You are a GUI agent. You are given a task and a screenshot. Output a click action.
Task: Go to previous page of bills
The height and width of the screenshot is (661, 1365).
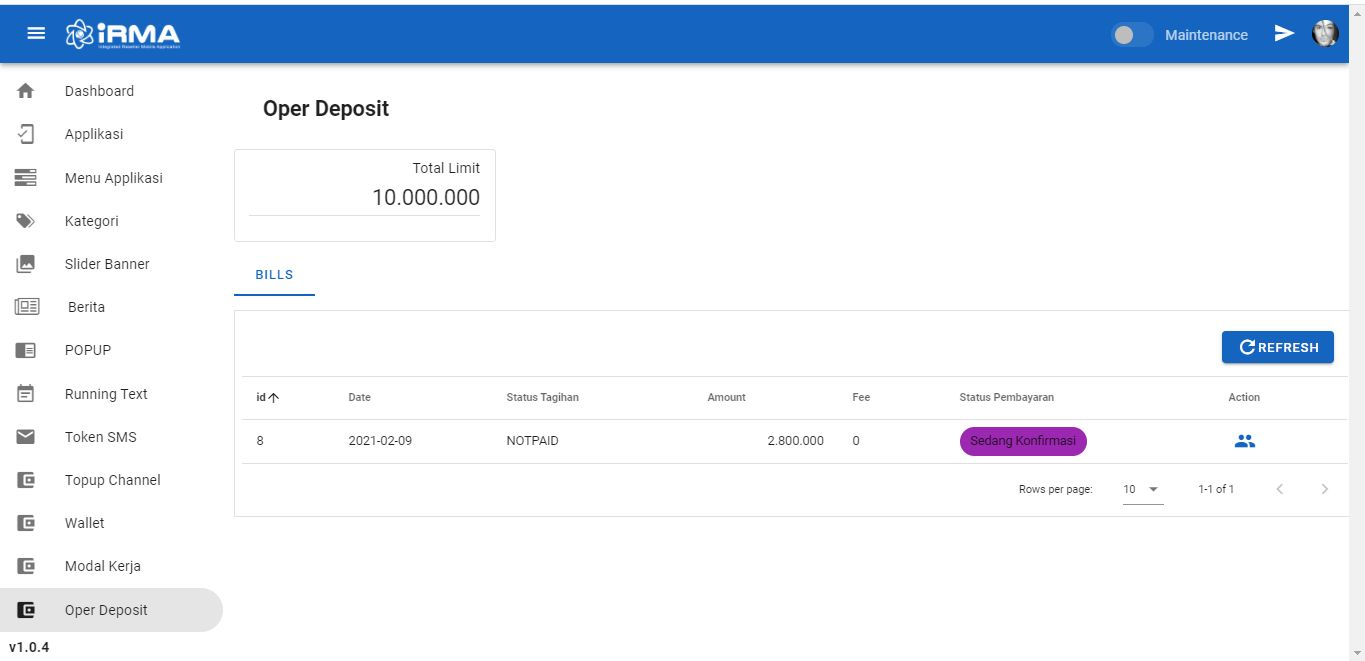[1280, 489]
